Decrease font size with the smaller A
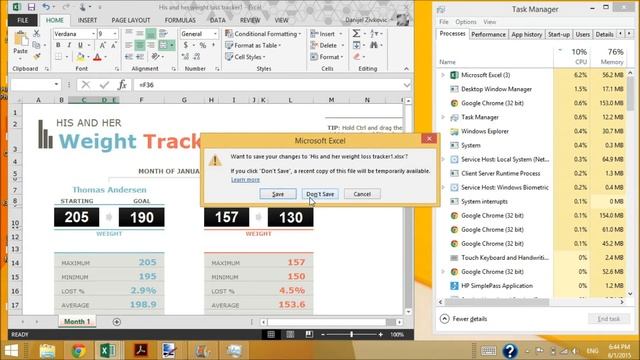This screenshot has height=360, width=640. pyautogui.click(x=114, y=45)
